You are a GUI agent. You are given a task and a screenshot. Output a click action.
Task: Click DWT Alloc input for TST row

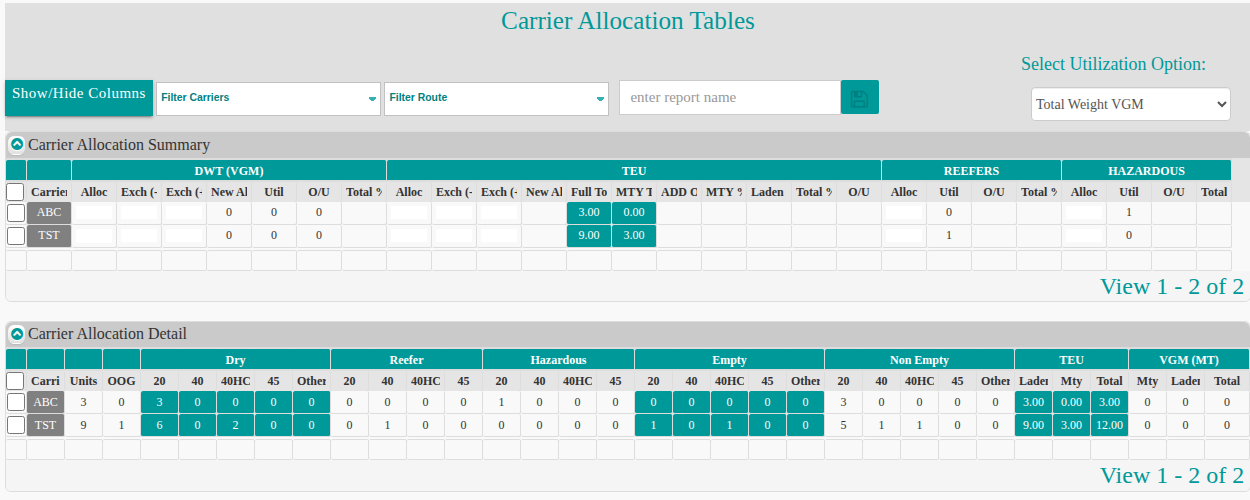click(x=94, y=235)
